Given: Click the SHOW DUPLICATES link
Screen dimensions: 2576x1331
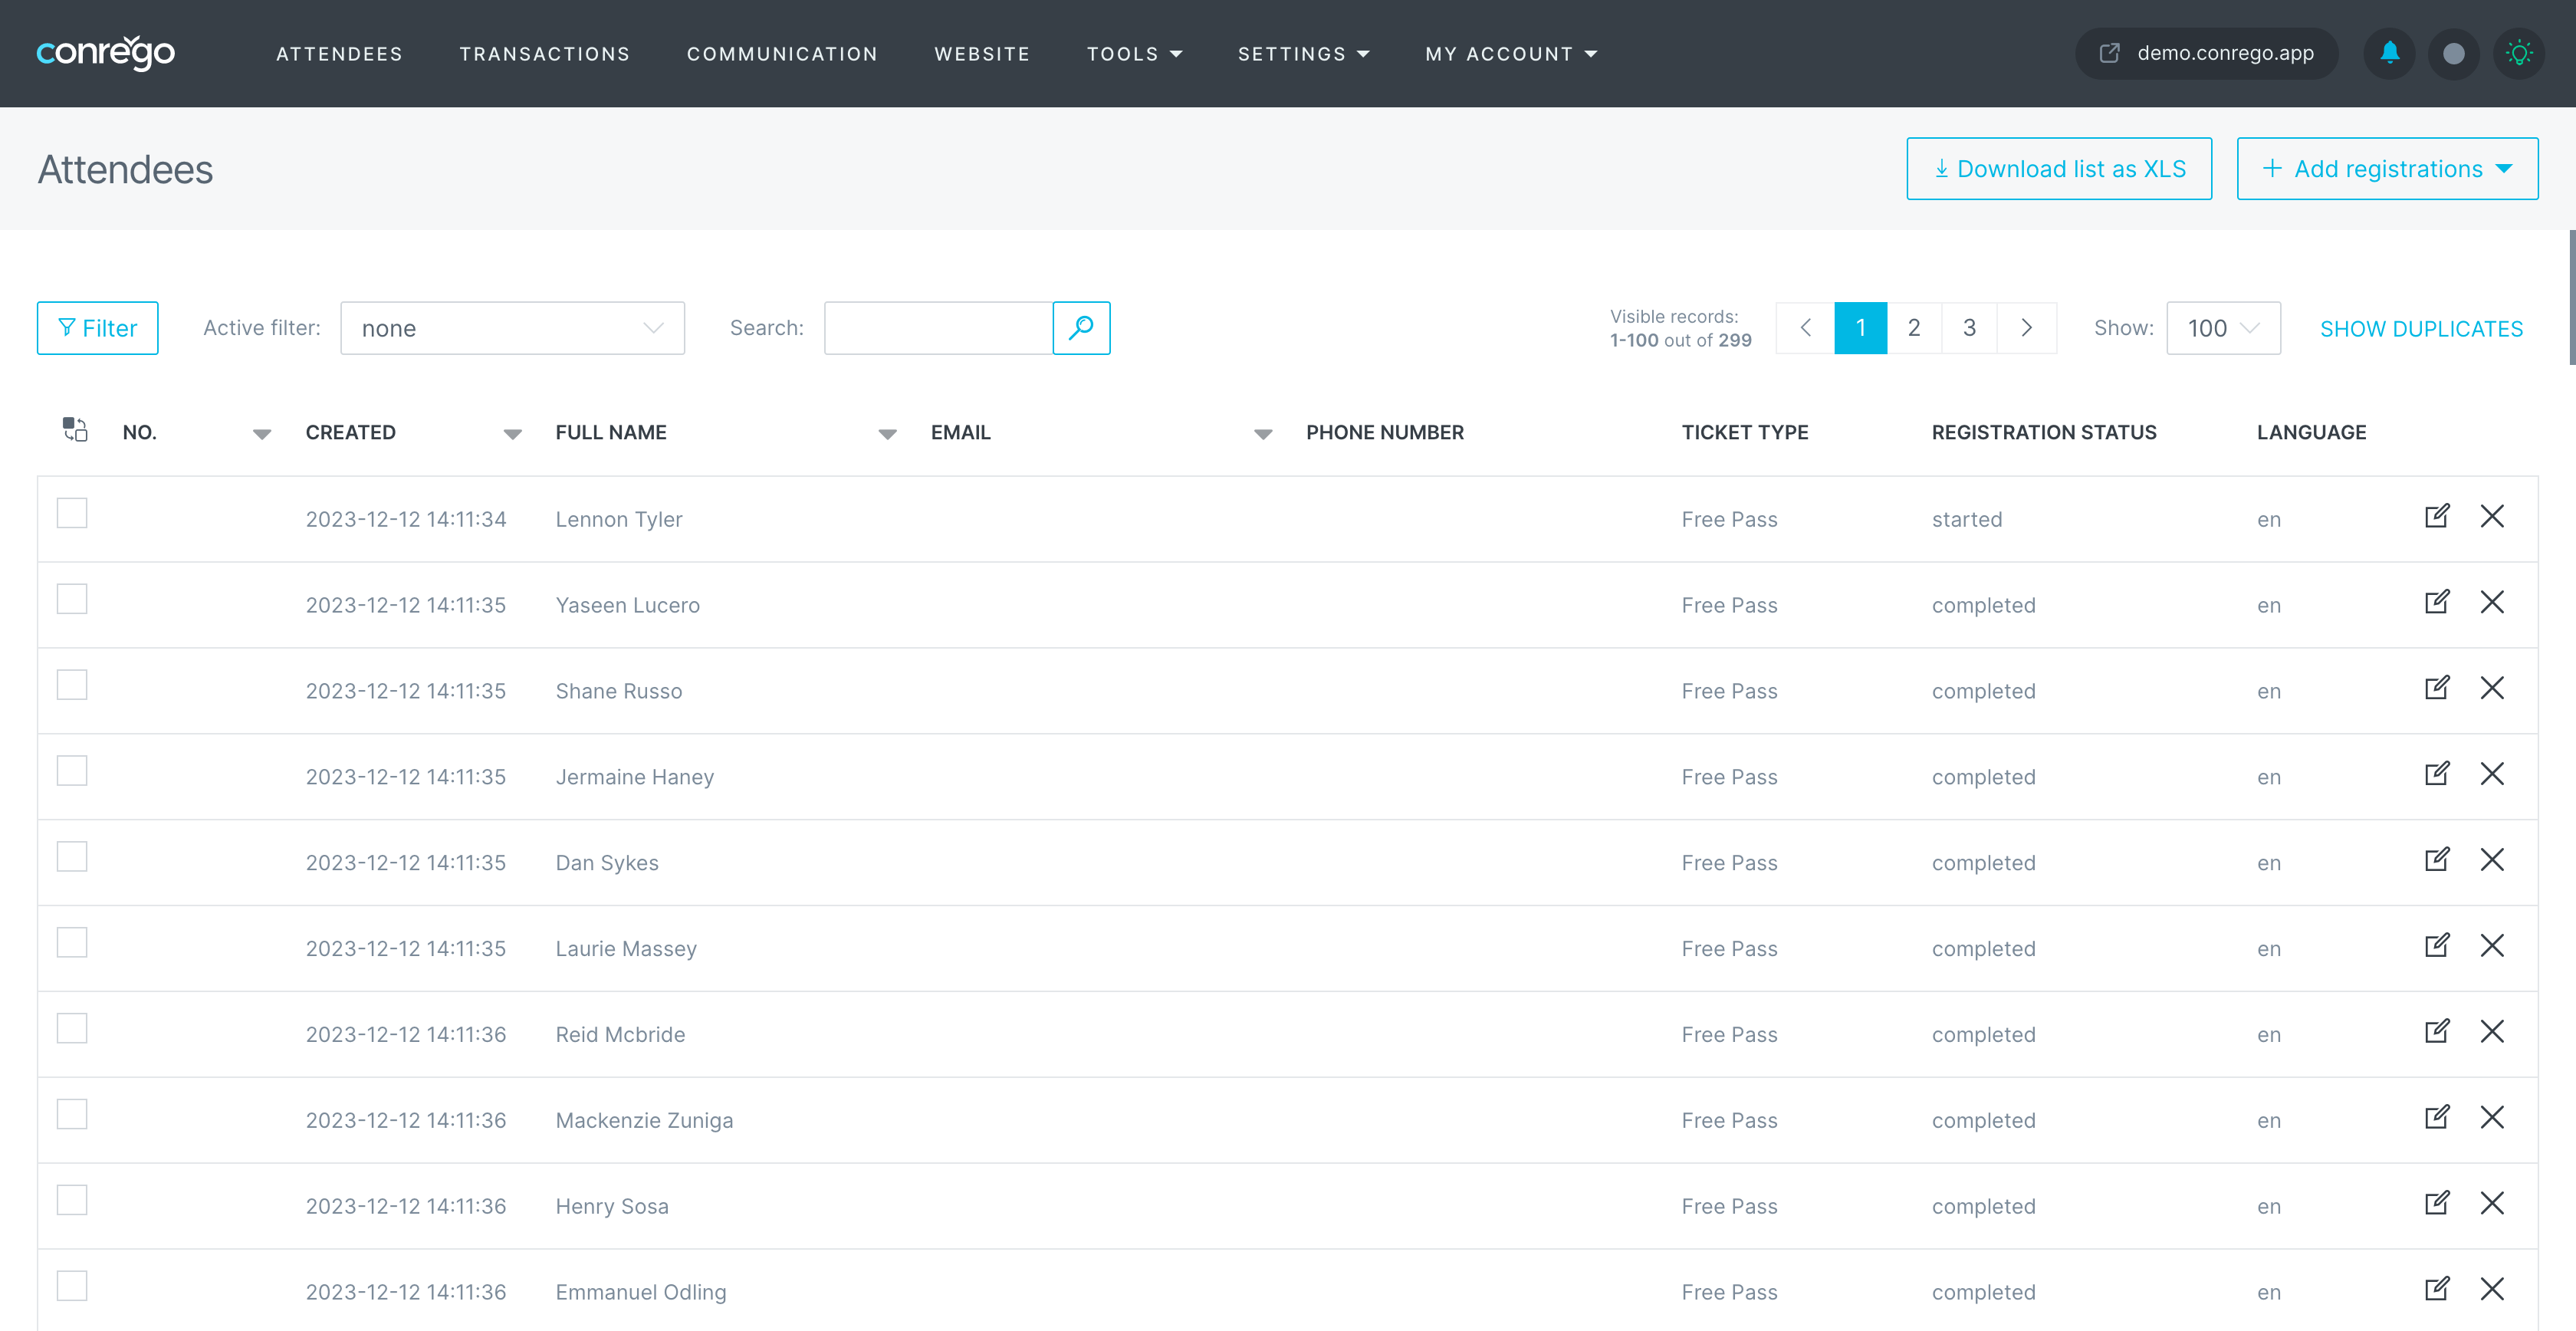Looking at the screenshot, I should [2420, 329].
